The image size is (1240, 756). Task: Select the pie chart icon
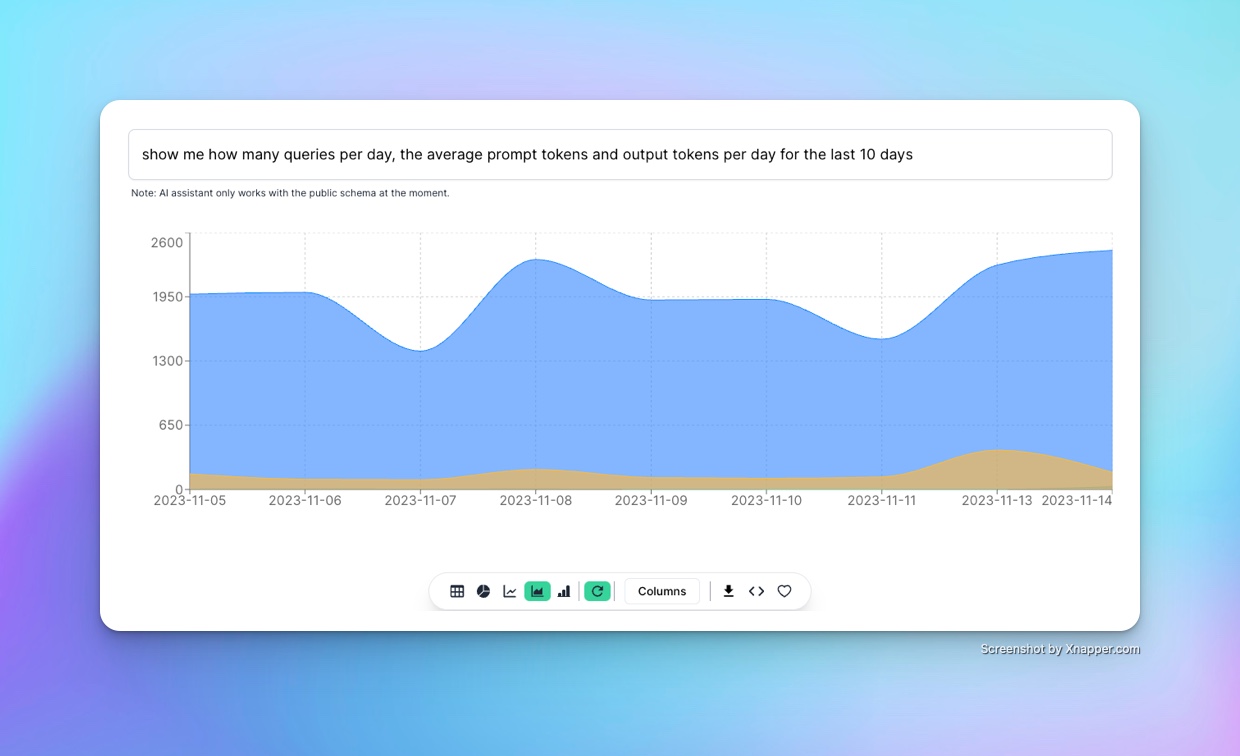(483, 591)
